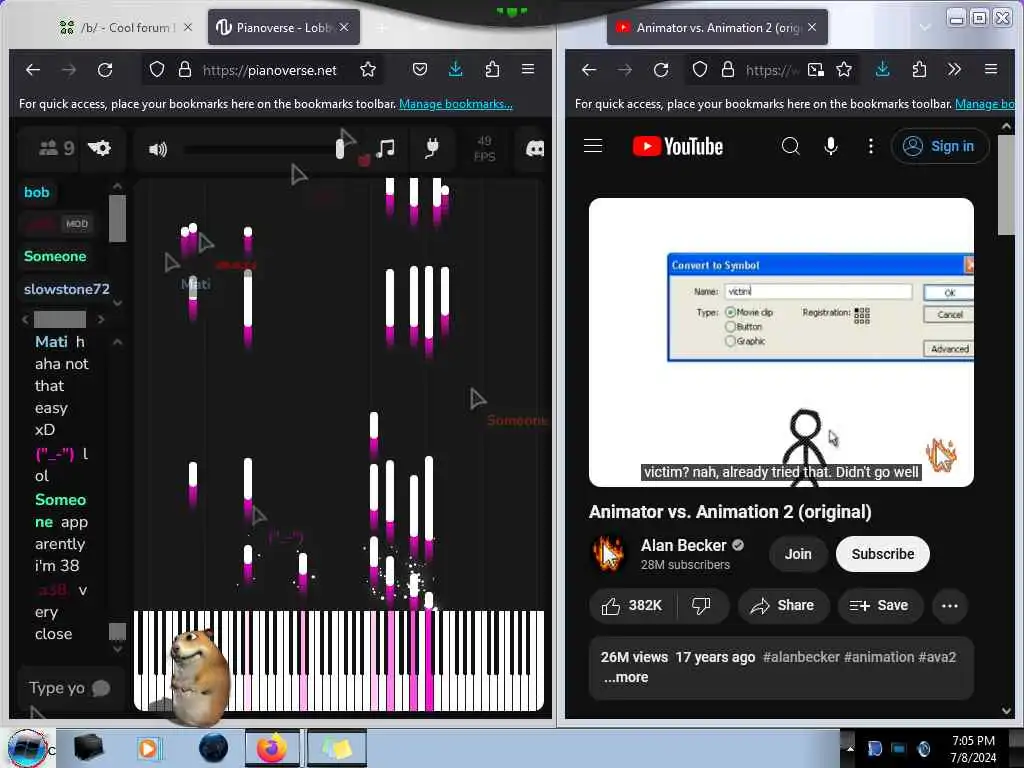
Task: Search YouTube with voice microphone
Action: tap(831, 146)
